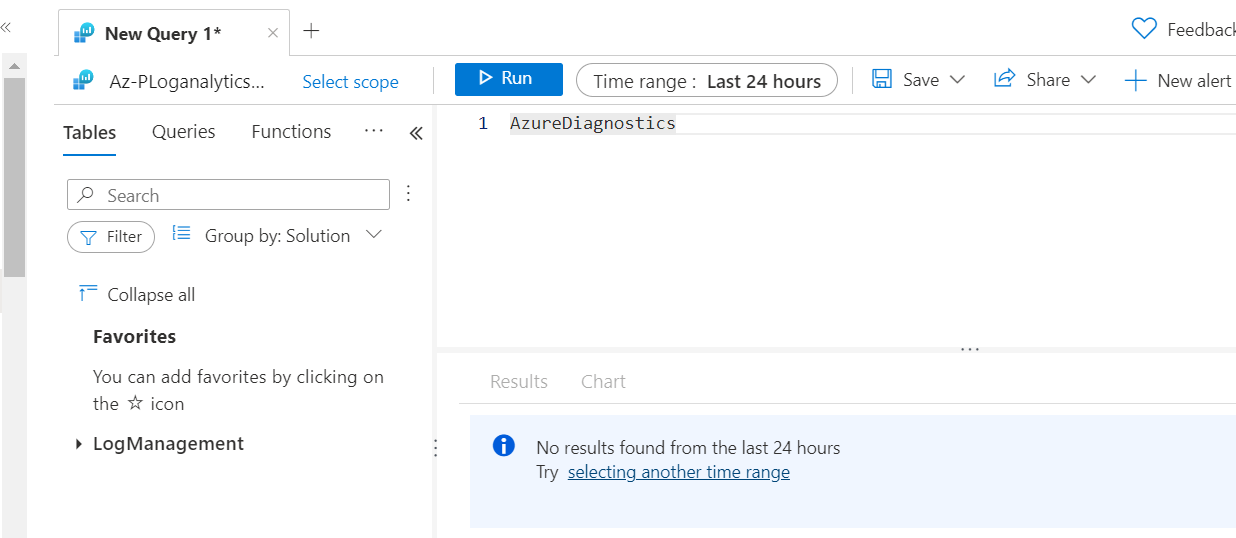Collapse the side panel with the double chevron
Image resolution: width=1236 pixels, height=538 pixels.
point(416,133)
